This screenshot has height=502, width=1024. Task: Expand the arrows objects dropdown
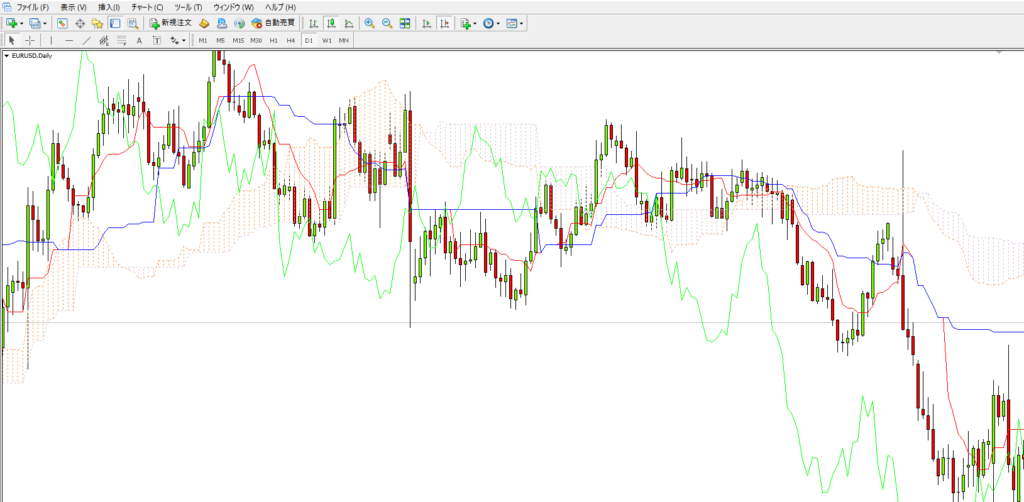point(185,40)
